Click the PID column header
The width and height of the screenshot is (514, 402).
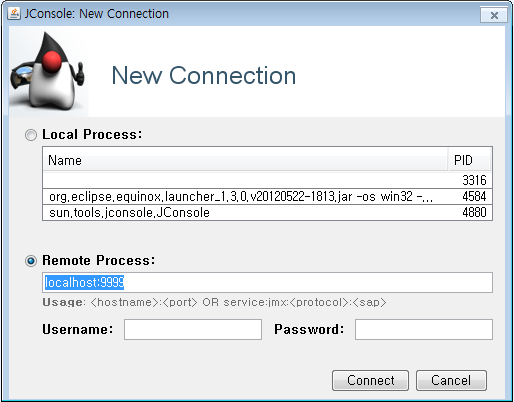coord(470,160)
